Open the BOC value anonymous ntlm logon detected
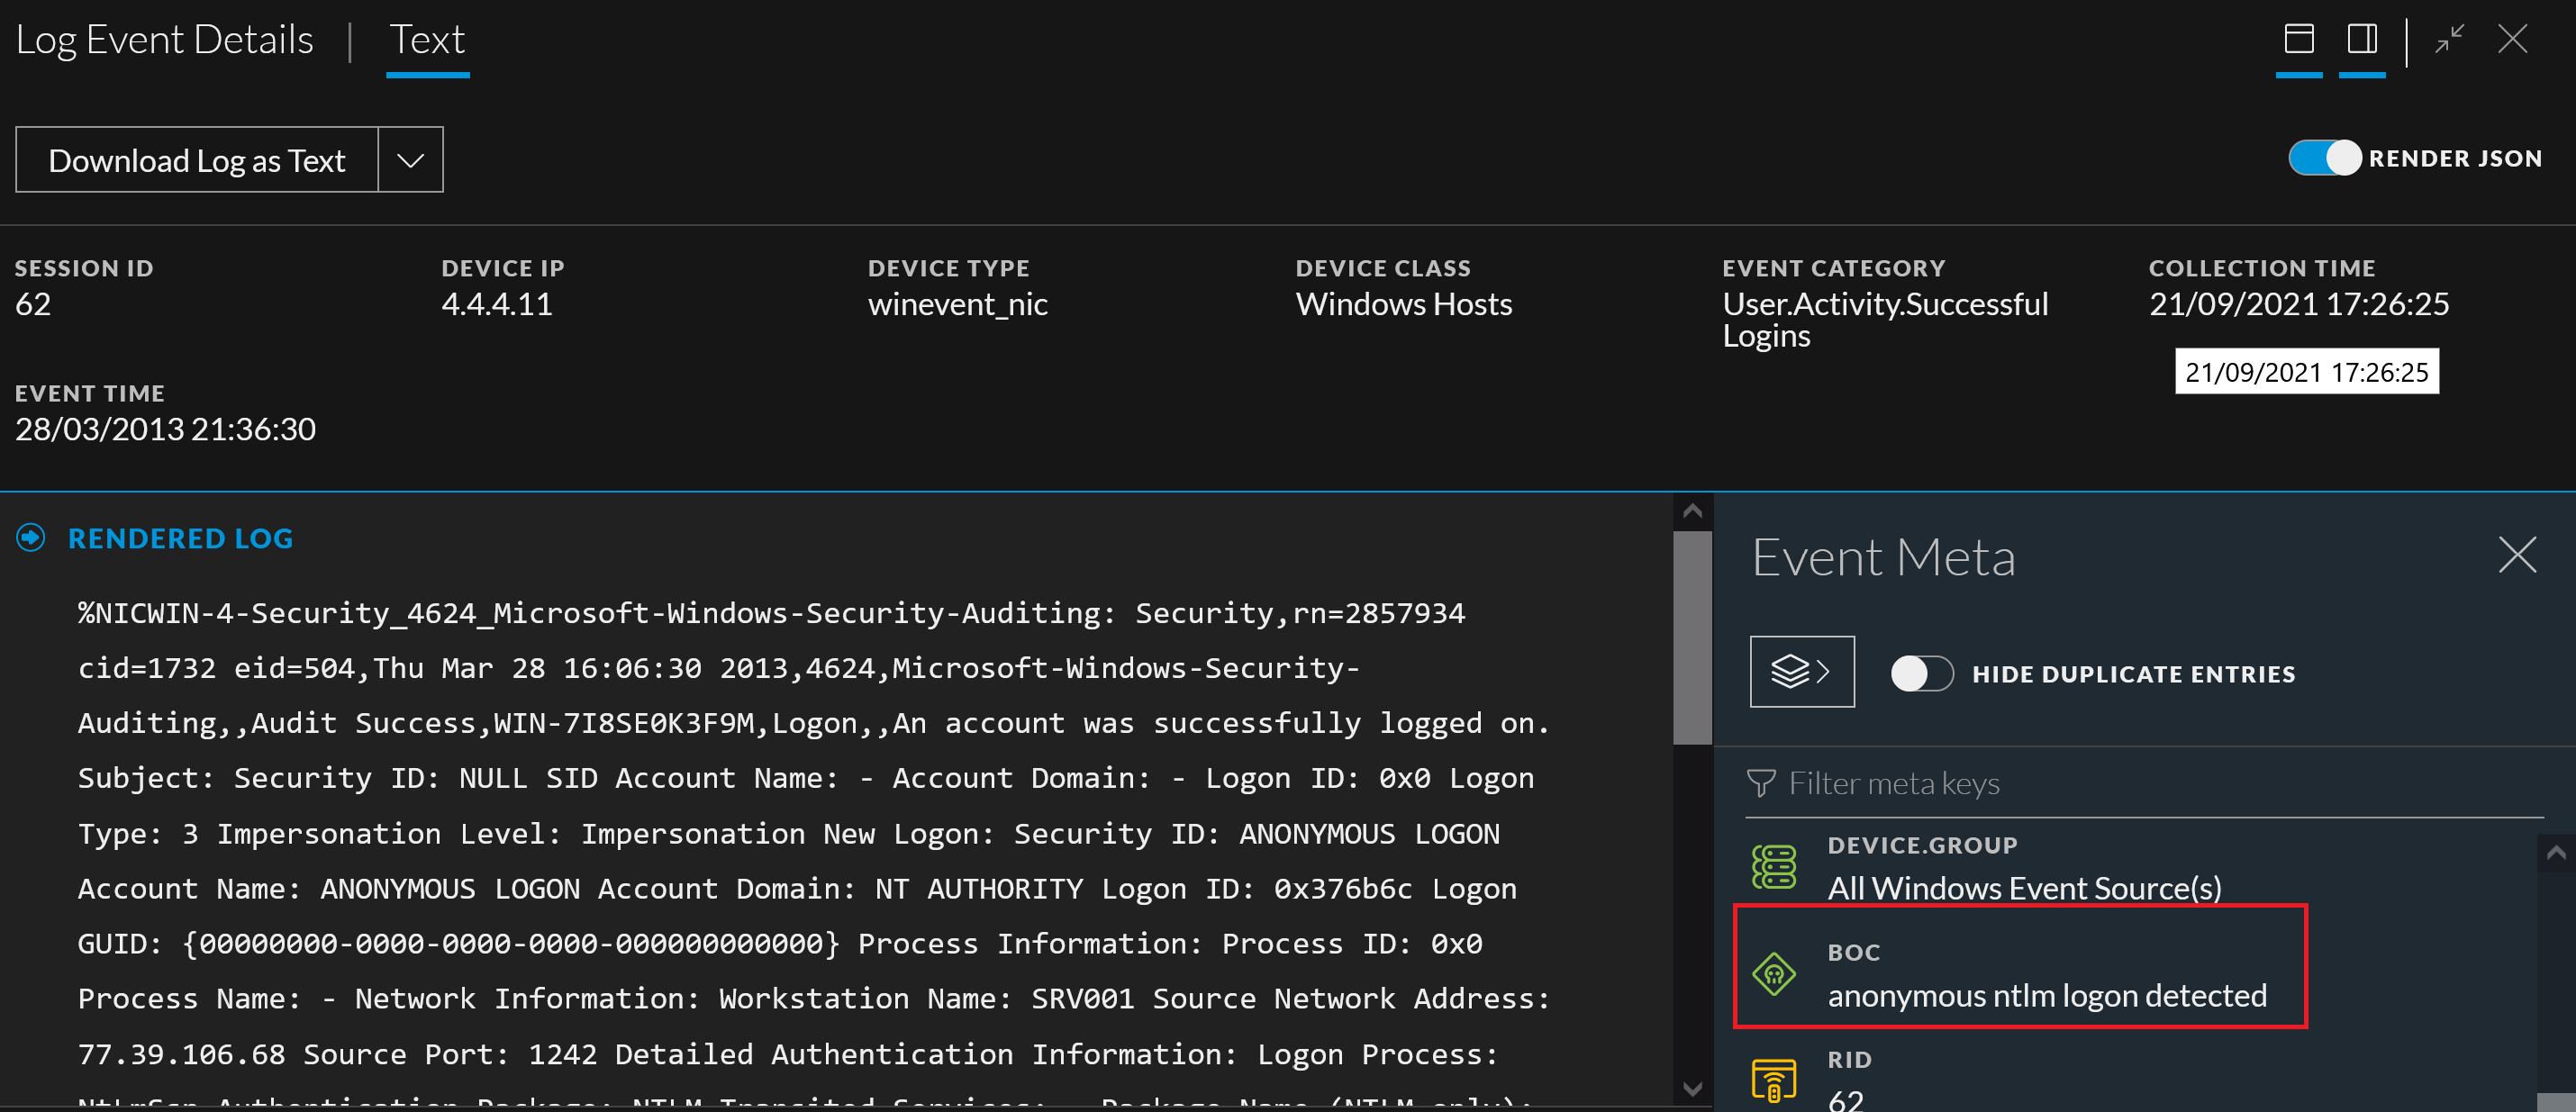The image size is (2576, 1112). click(2048, 995)
